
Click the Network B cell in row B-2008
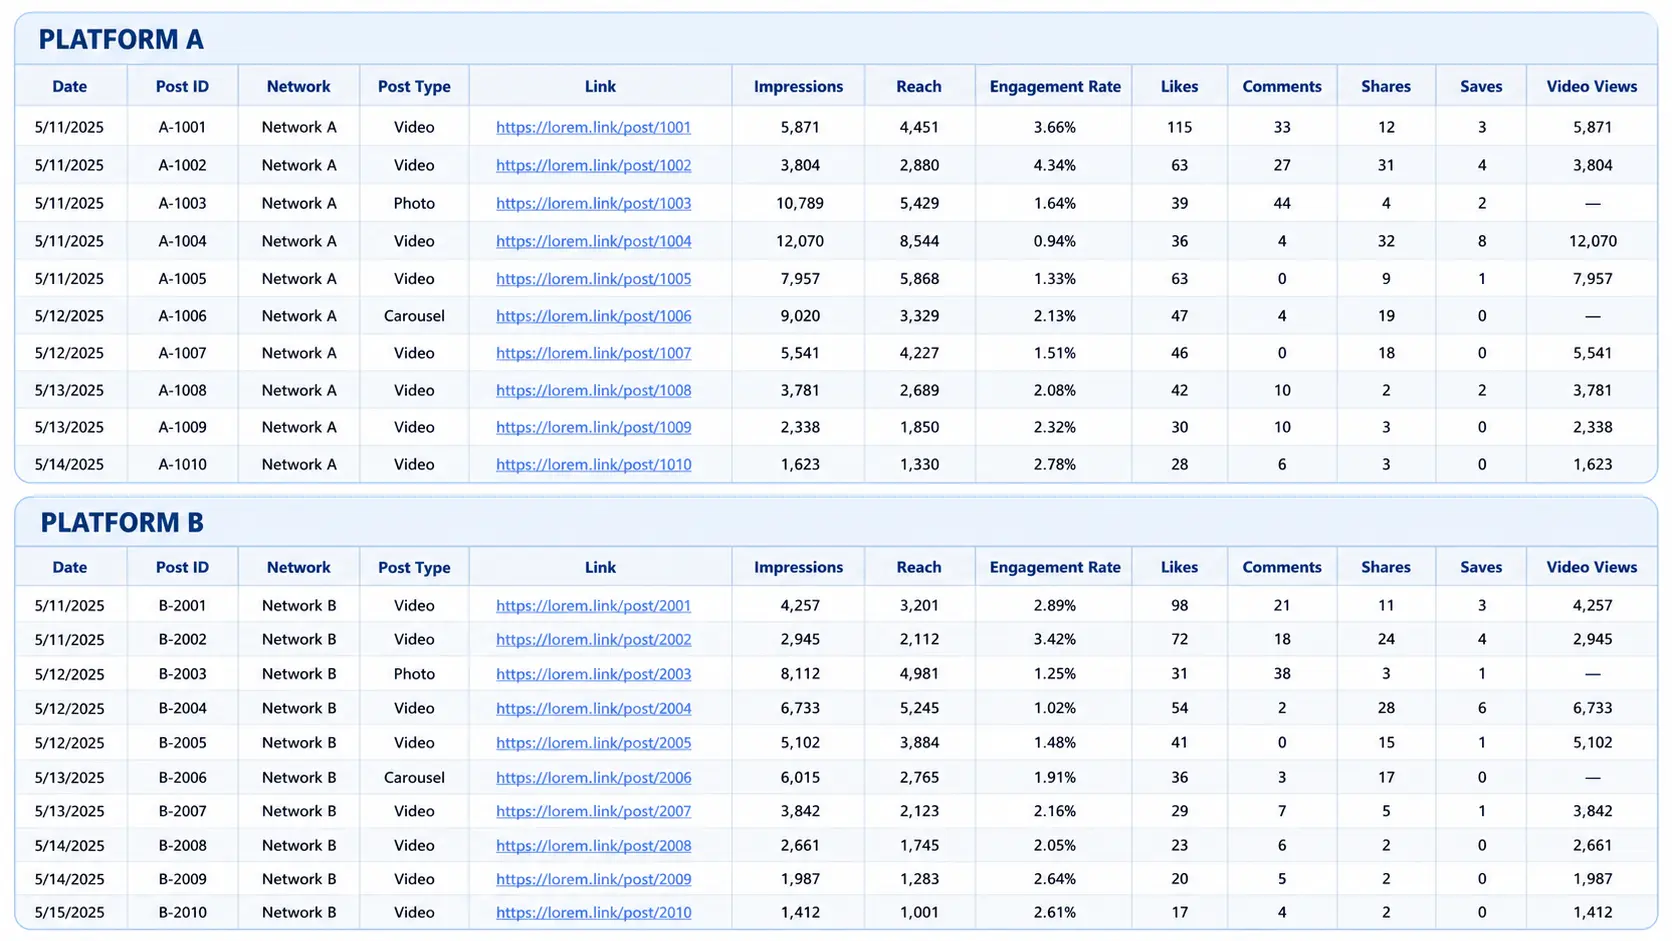coord(299,846)
